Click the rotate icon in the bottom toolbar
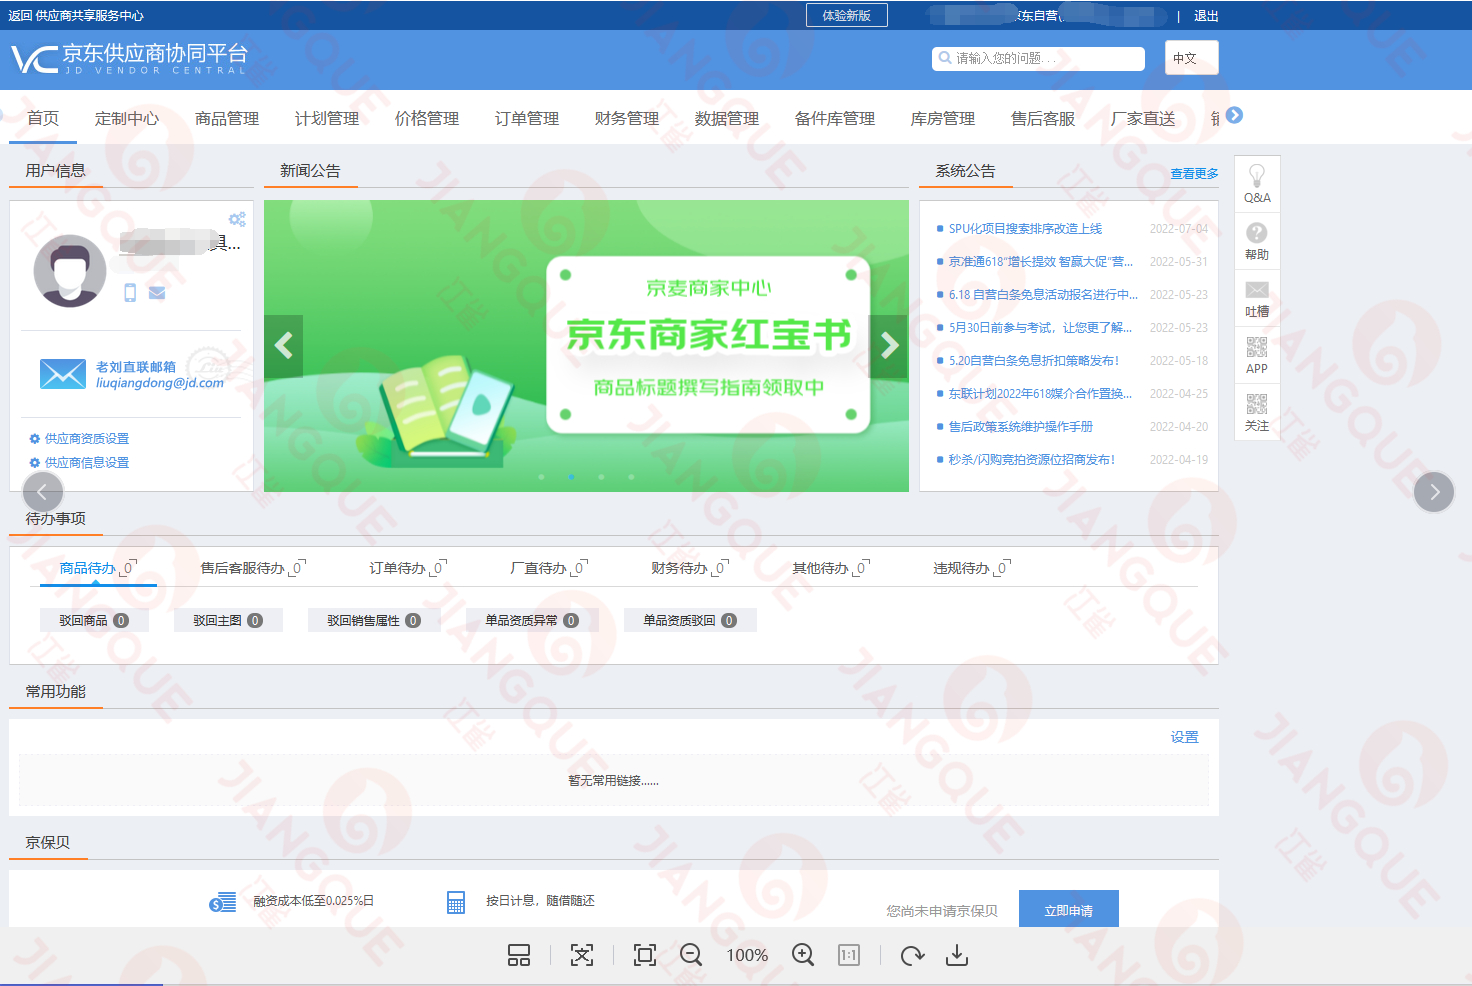This screenshot has height=986, width=1472. (x=911, y=955)
